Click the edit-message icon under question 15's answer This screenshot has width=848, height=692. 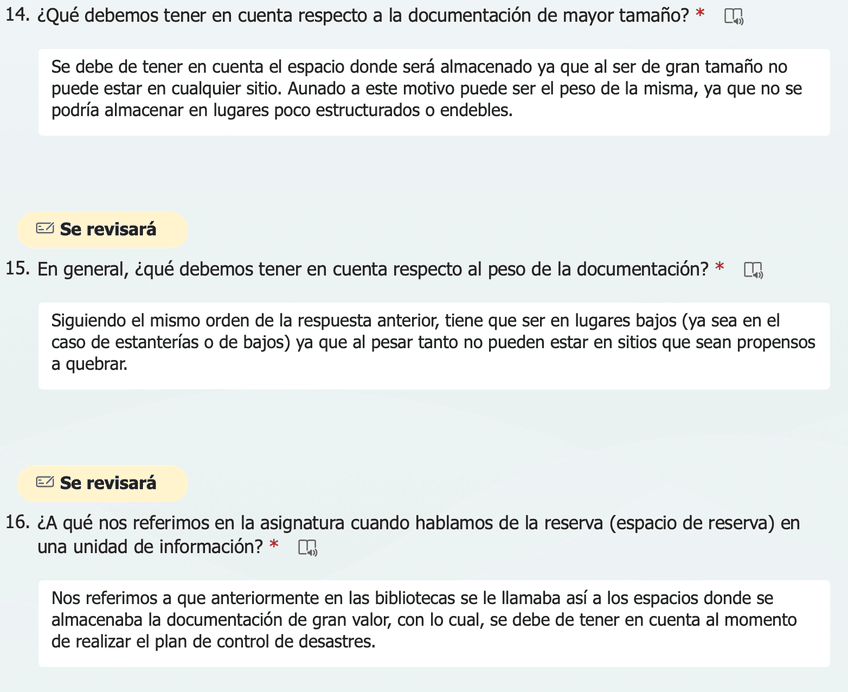tap(44, 483)
